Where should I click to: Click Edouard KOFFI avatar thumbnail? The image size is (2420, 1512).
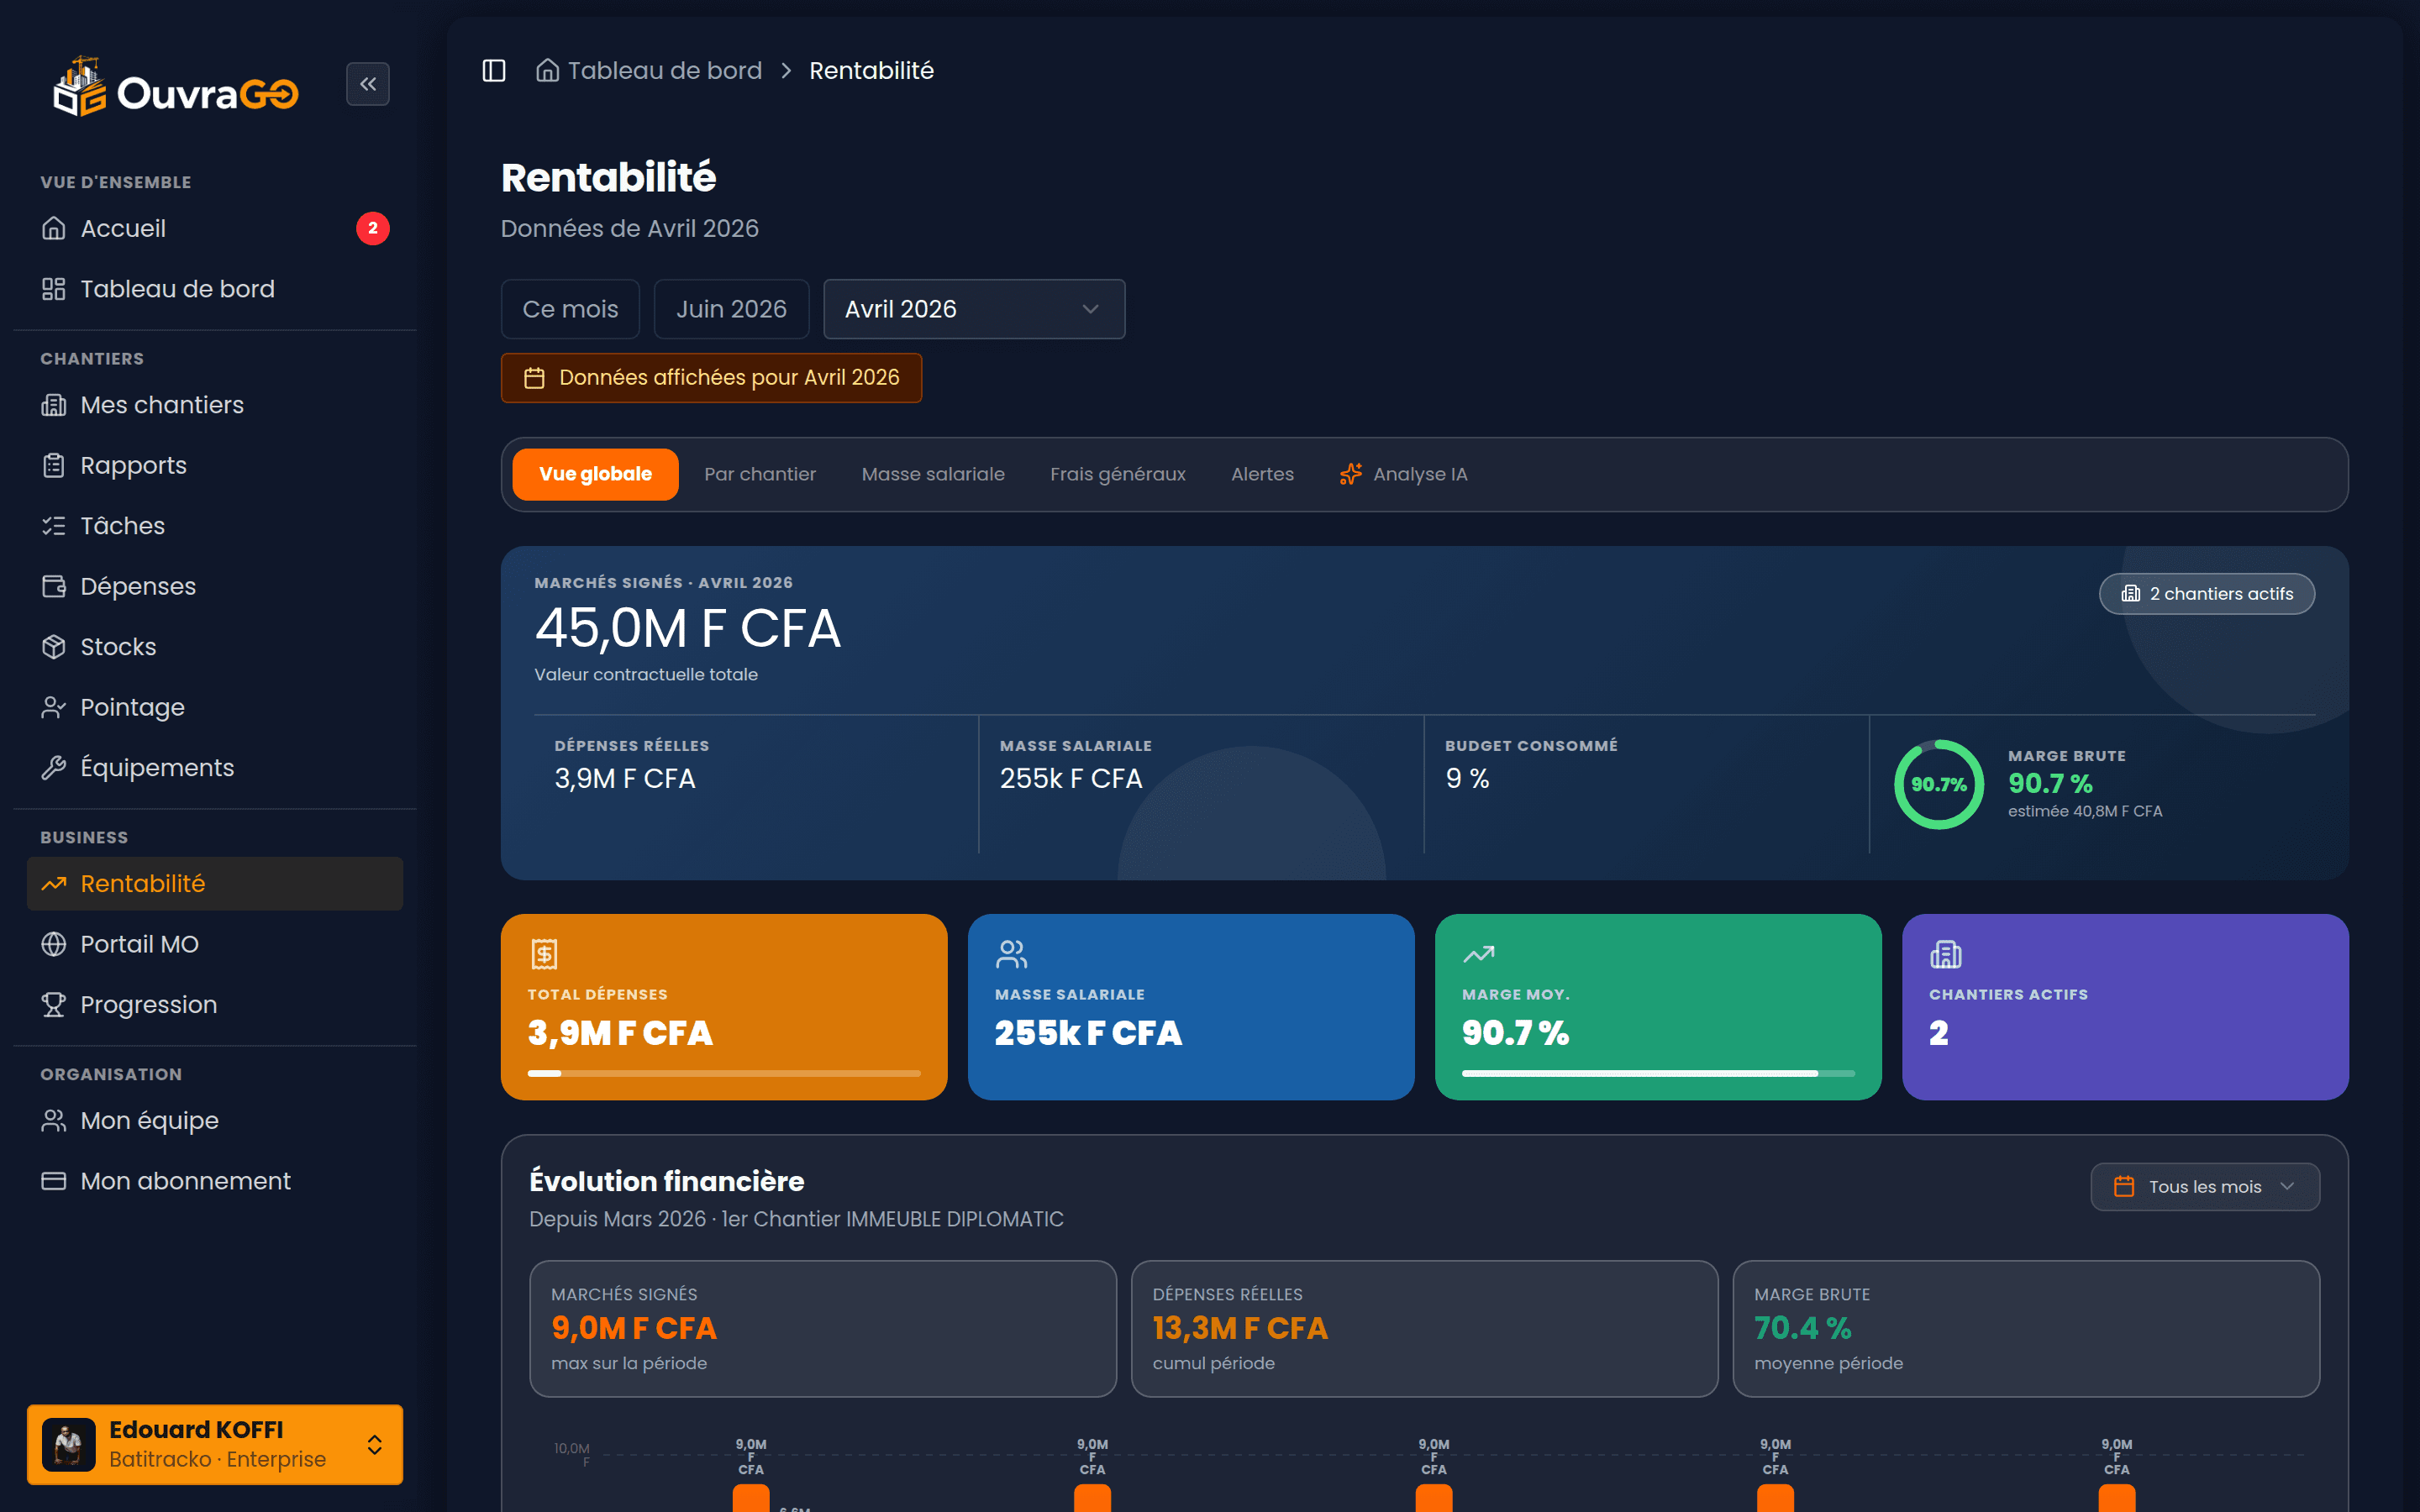69,1444
